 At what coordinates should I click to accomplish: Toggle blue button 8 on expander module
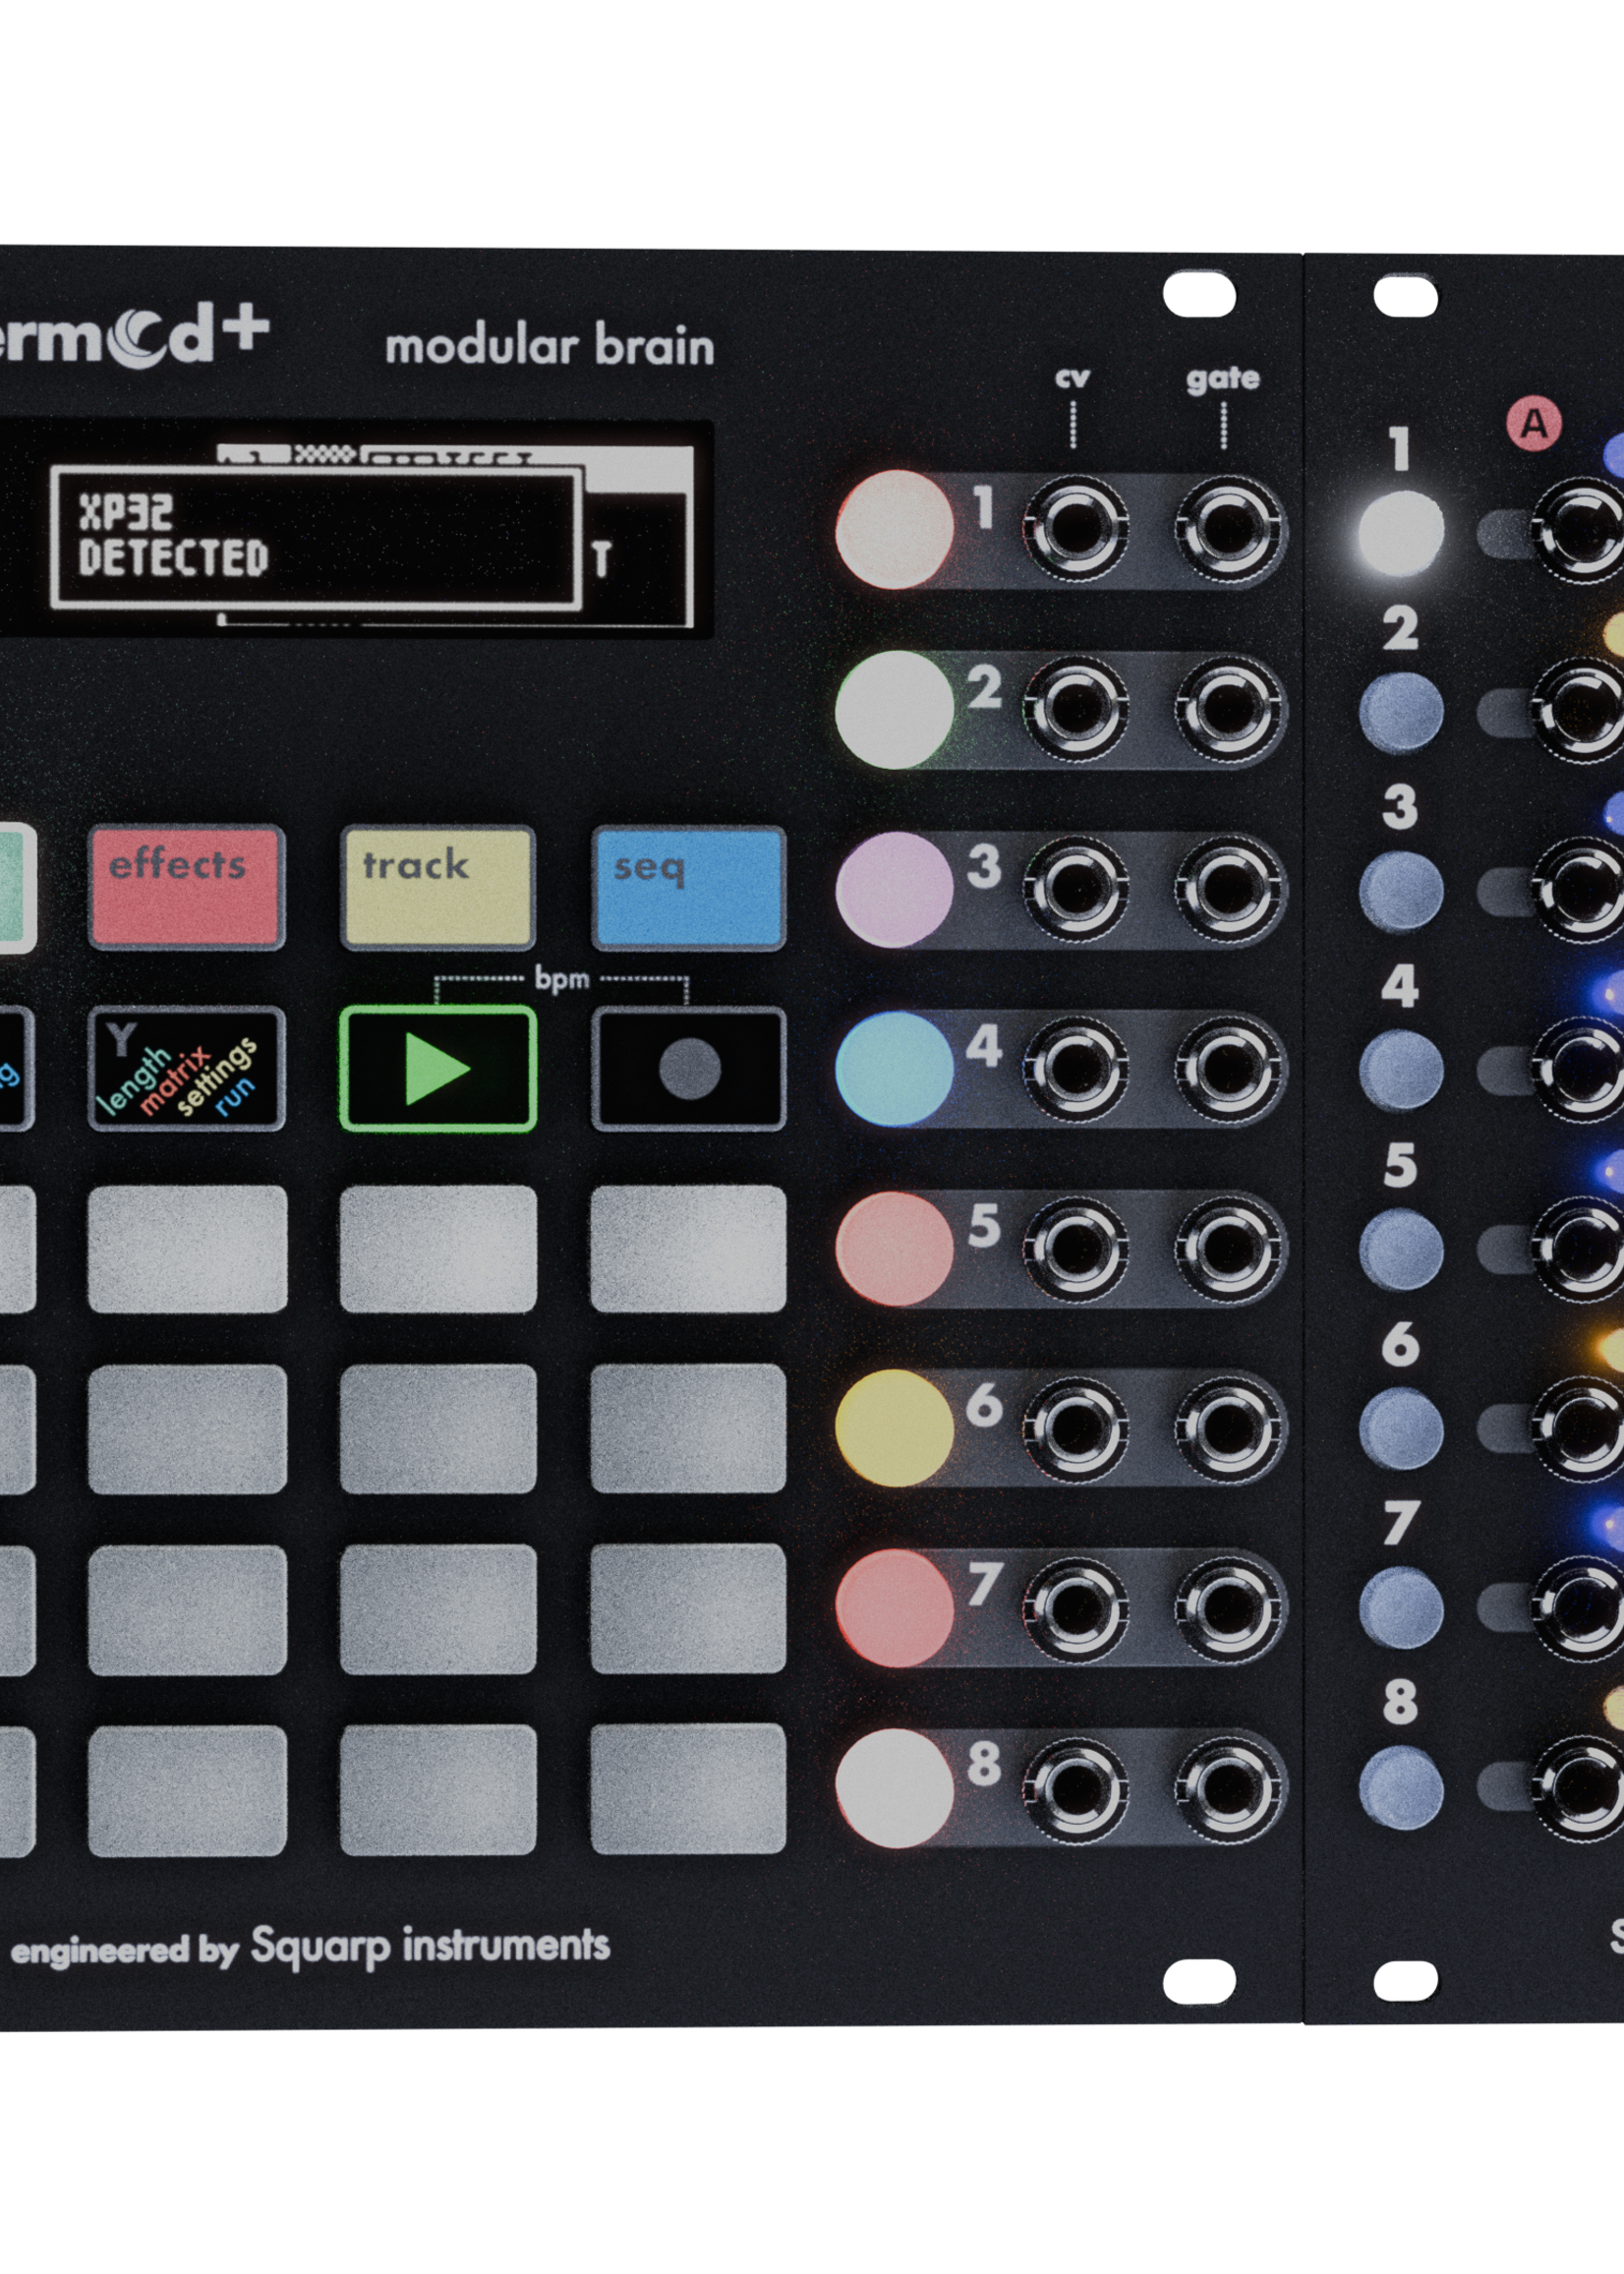[x=1401, y=1787]
